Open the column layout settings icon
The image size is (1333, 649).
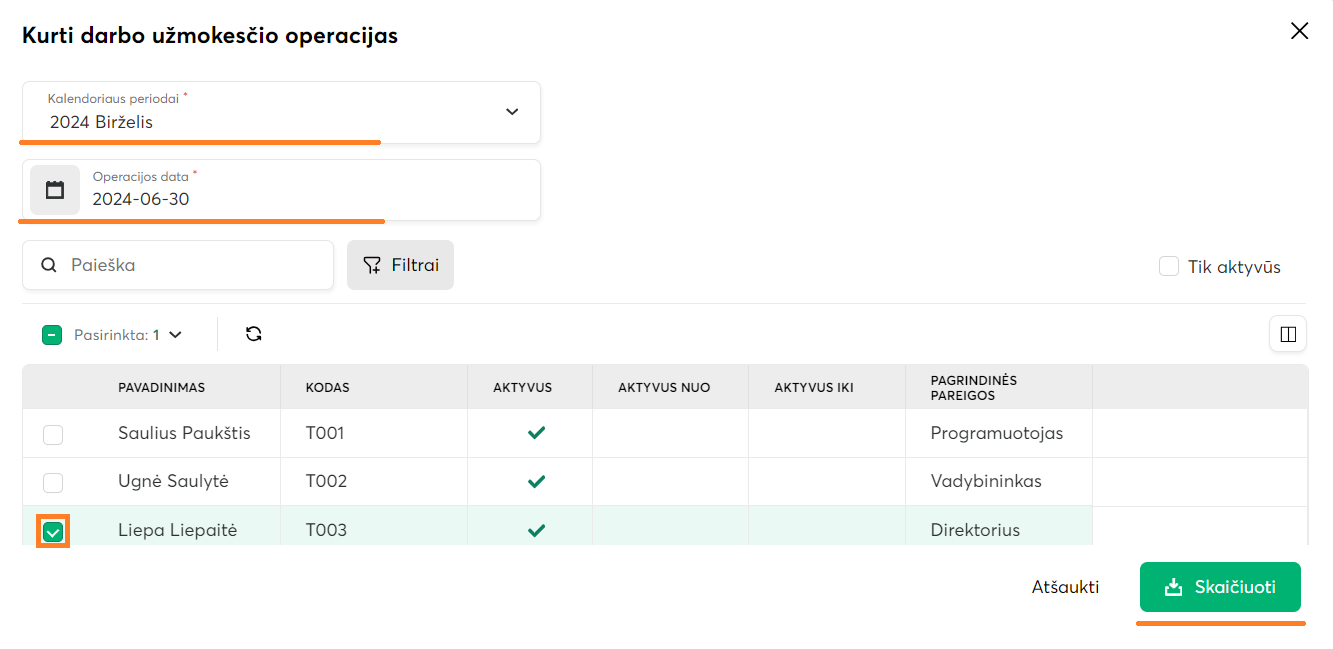[1288, 334]
